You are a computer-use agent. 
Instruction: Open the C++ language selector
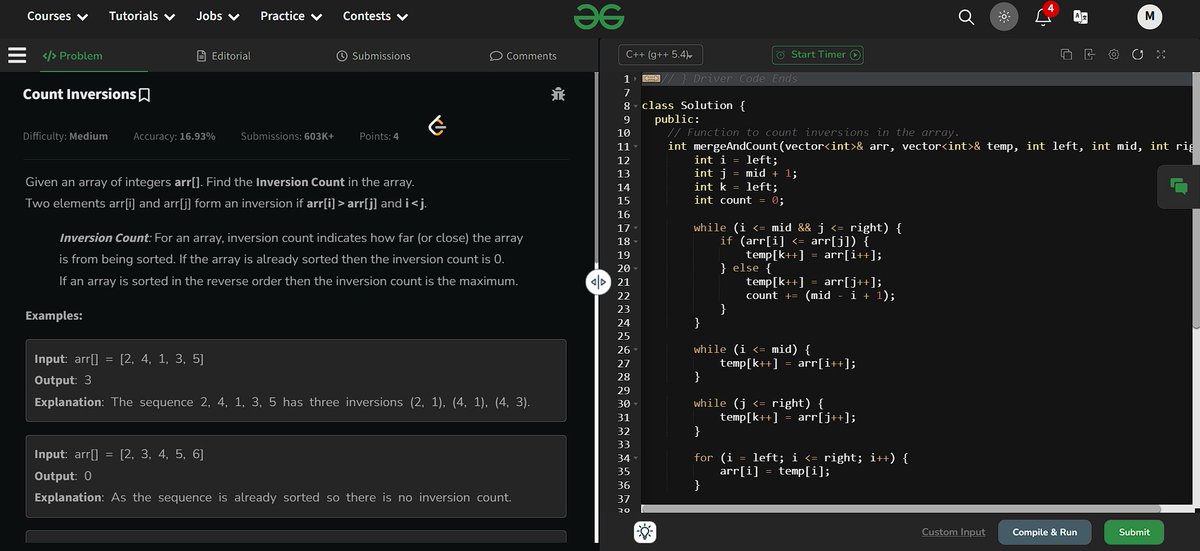pos(661,55)
